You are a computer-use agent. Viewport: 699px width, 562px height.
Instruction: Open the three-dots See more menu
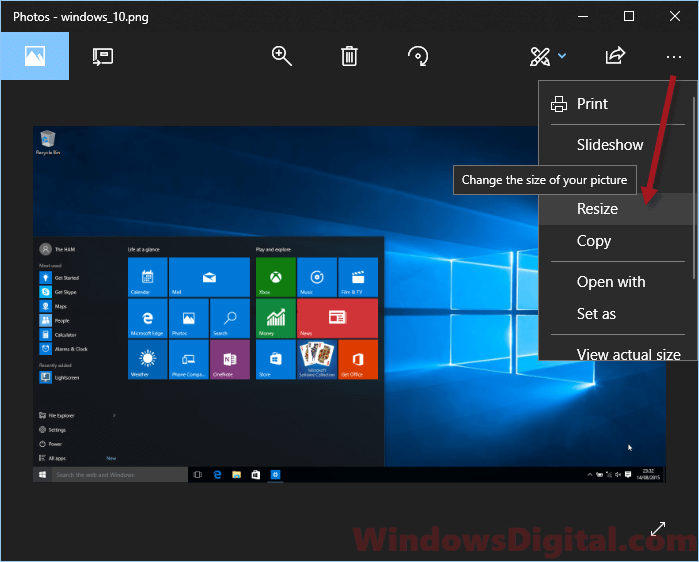coord(674,57)
